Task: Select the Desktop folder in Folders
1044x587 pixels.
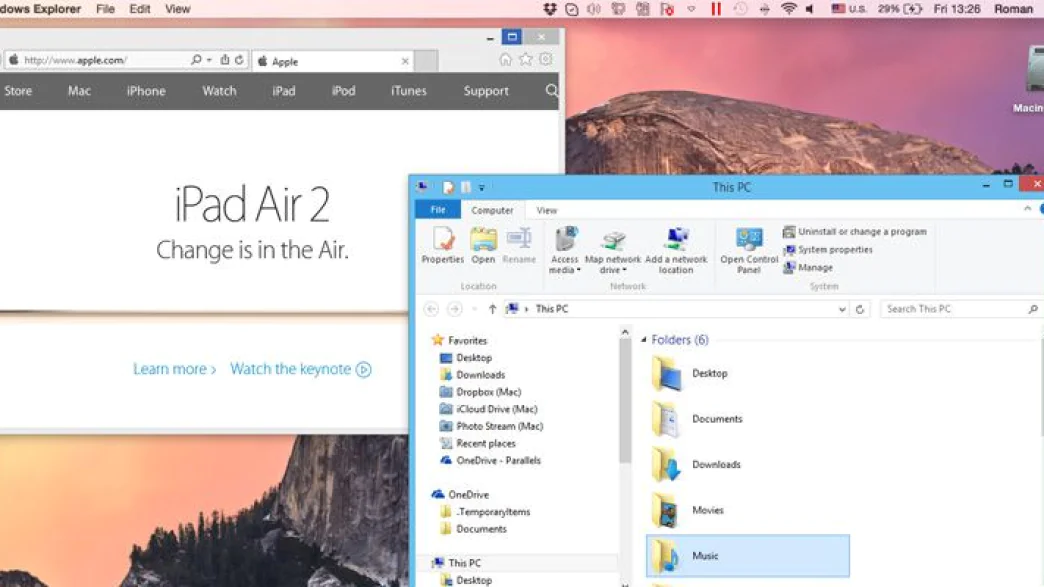Action: tap(690, 373)
